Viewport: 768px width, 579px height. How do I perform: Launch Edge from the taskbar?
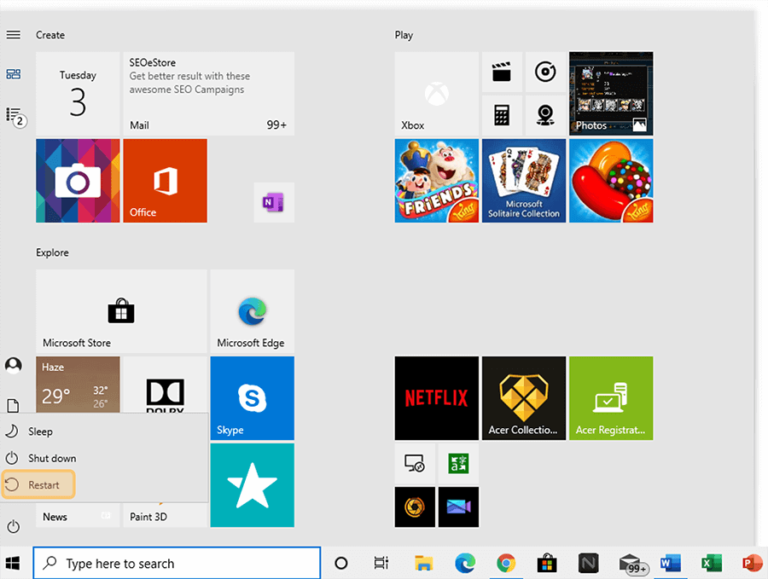pos(465,563)
